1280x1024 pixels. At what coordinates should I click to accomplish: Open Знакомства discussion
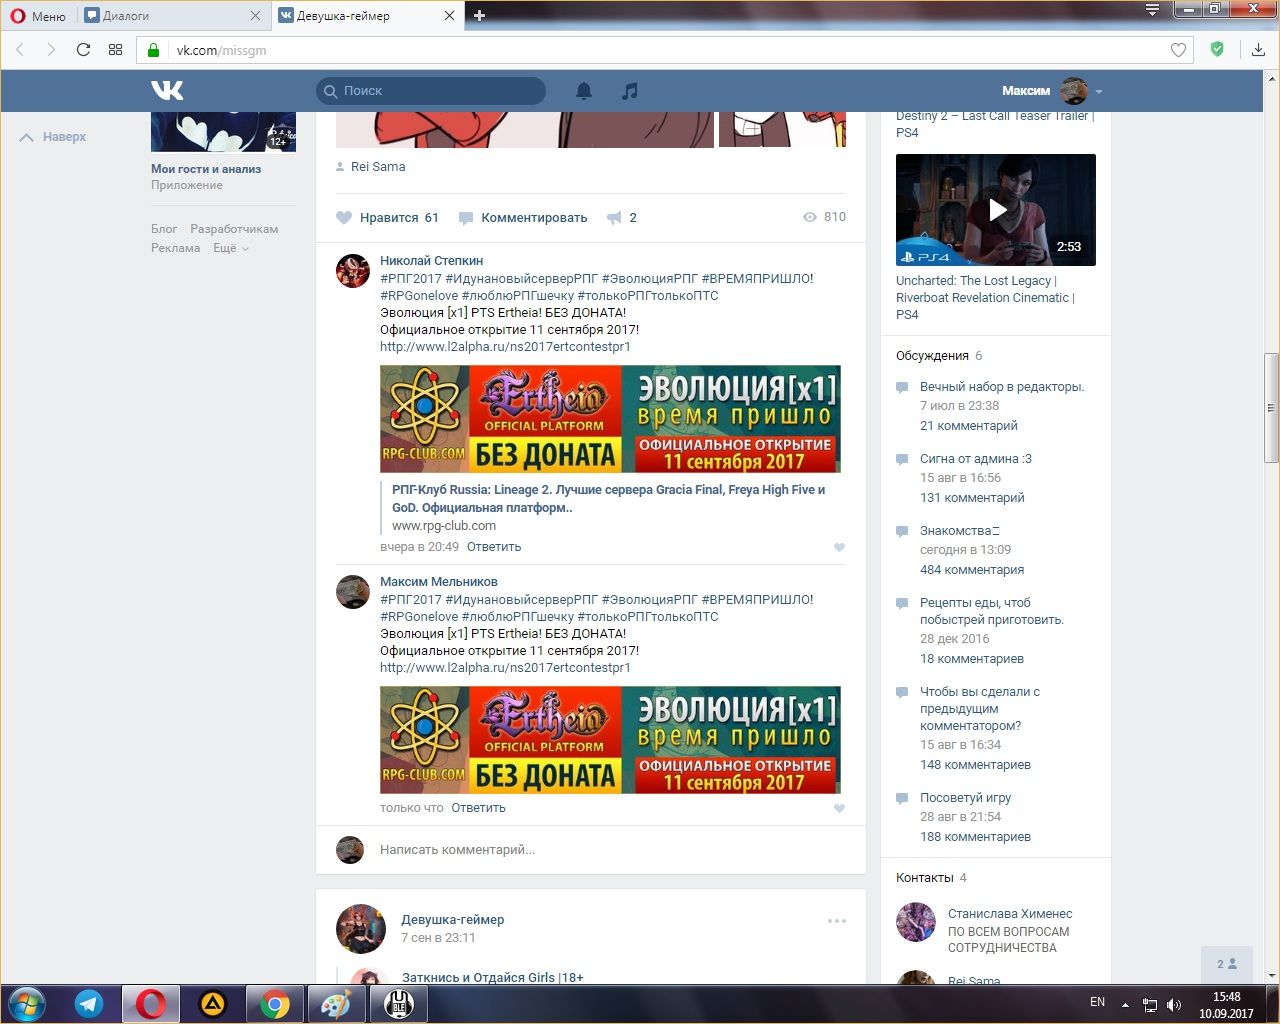pos(959,531)
